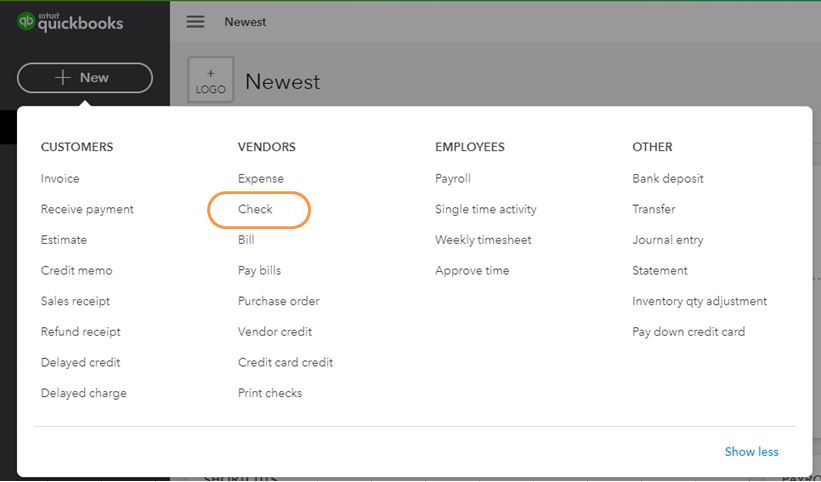Select Check under Vendors
The width and height of the screenshot is (821, 482).
pos(255,210)
